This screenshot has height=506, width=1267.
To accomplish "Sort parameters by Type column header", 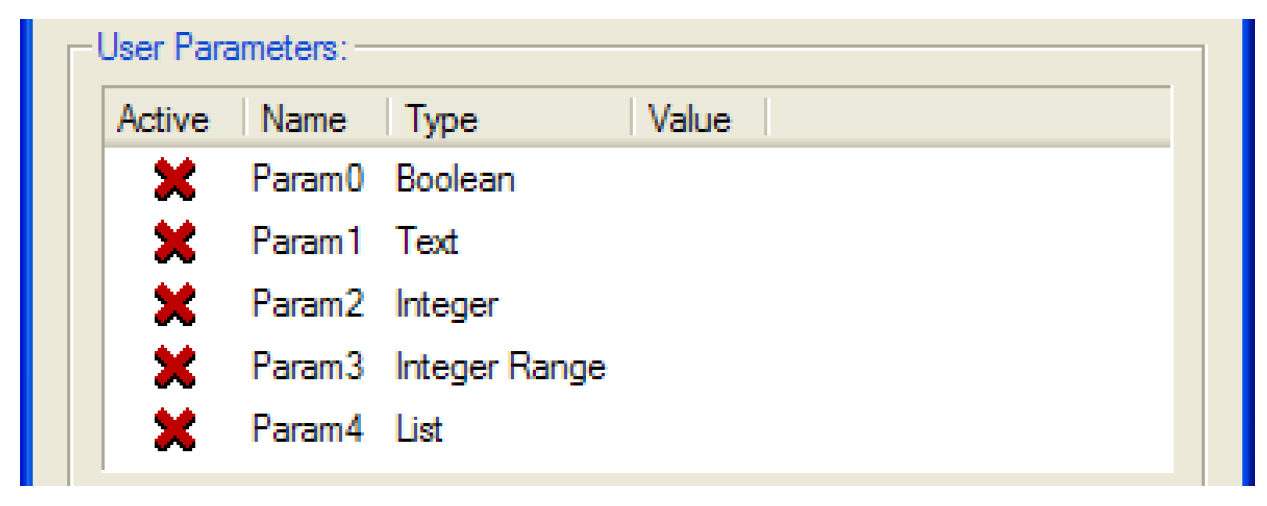I will point(442,120).
